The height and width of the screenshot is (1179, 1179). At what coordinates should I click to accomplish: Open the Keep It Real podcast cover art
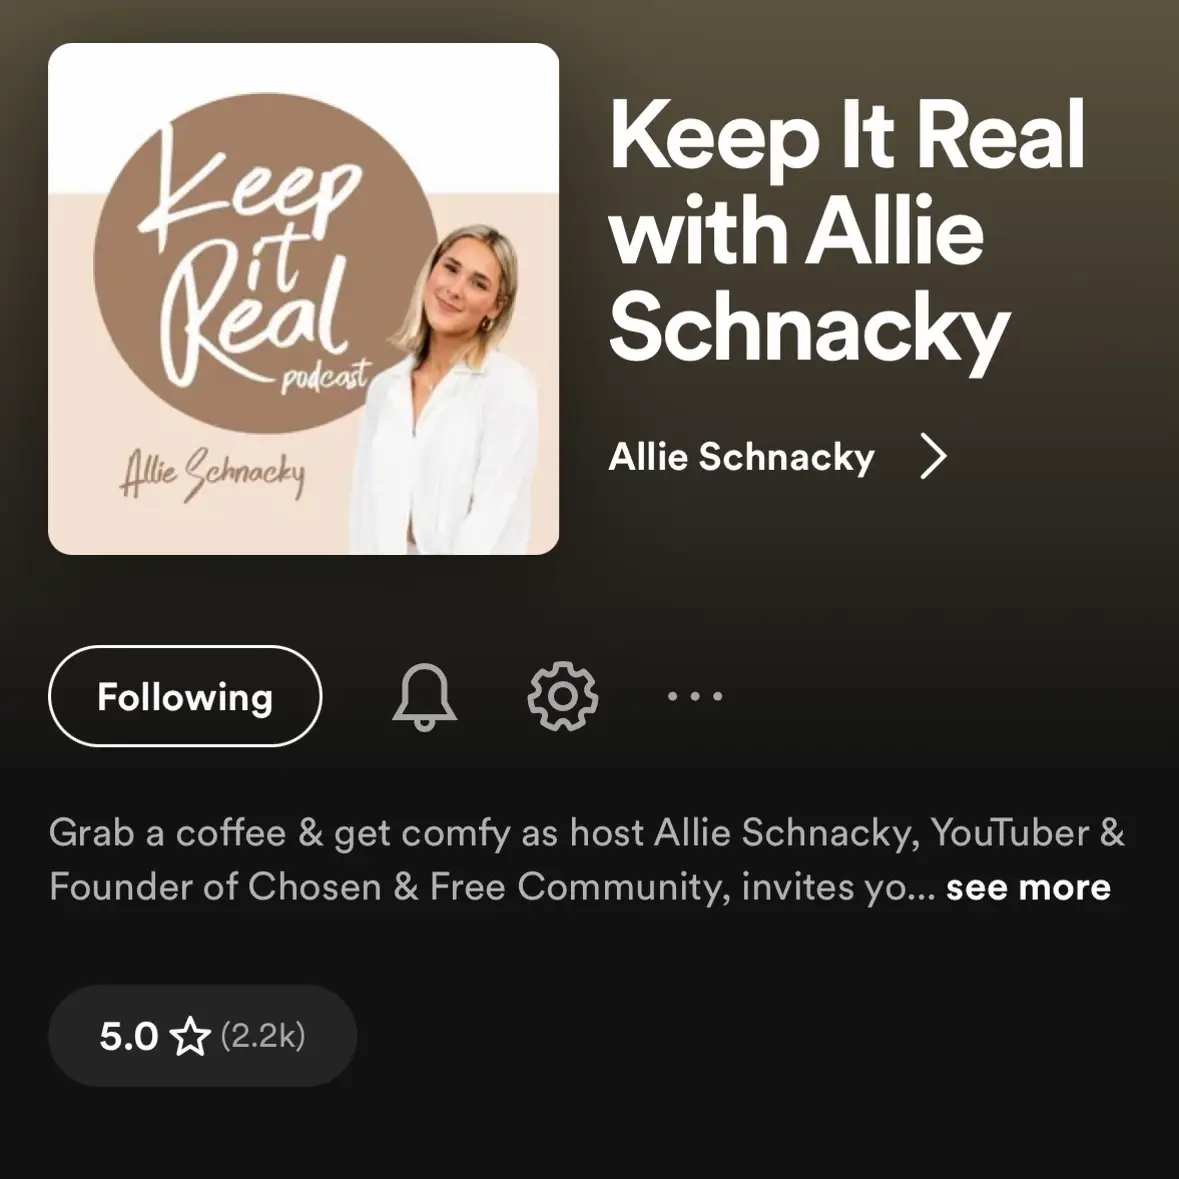(x=303, y=299)
